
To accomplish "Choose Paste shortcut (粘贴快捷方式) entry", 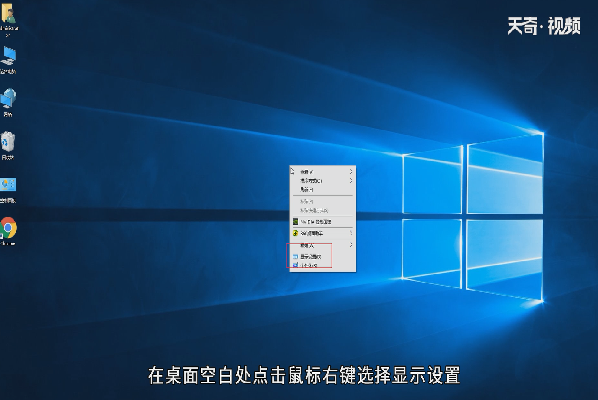I will coord(323,210).
